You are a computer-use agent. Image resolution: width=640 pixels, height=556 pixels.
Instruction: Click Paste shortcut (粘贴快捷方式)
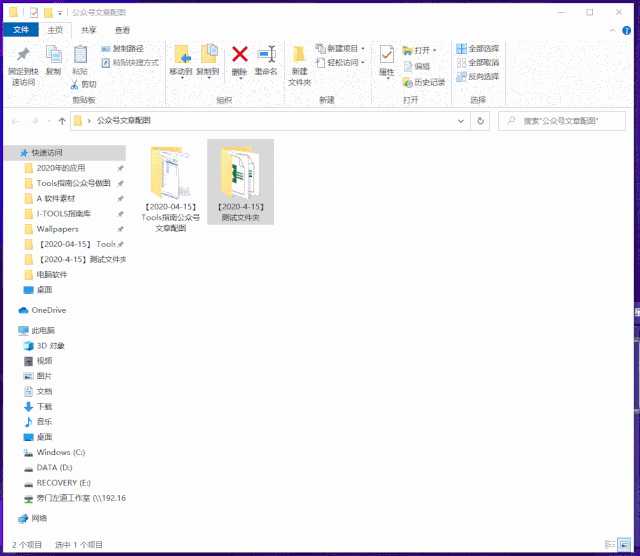coord(130,62)
